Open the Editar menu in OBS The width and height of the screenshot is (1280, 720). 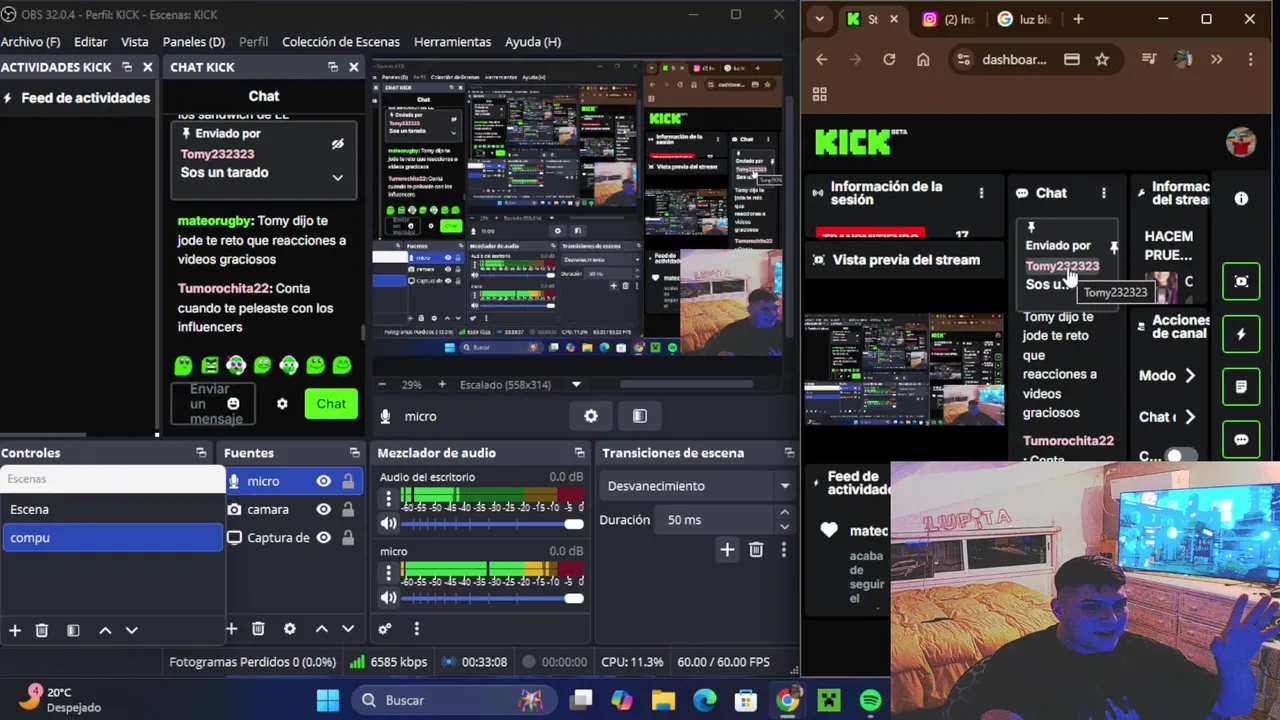(90, 42)
